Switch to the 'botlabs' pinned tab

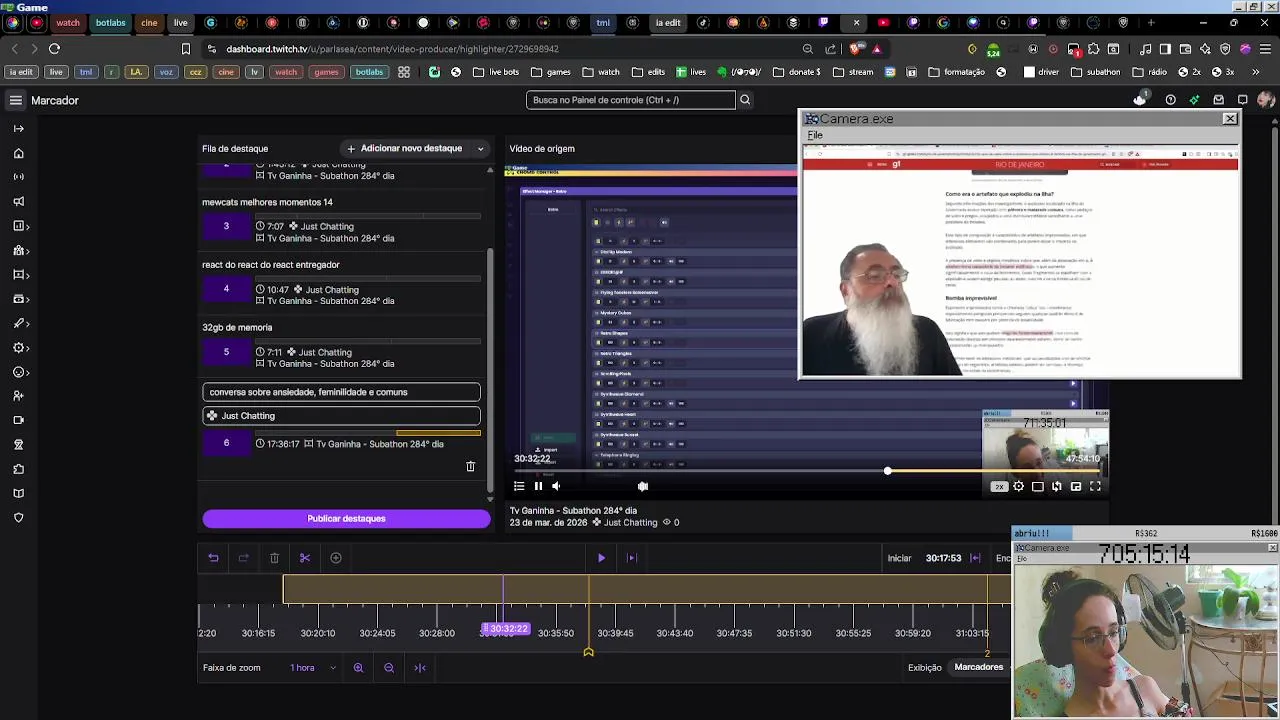coord(110,22)
